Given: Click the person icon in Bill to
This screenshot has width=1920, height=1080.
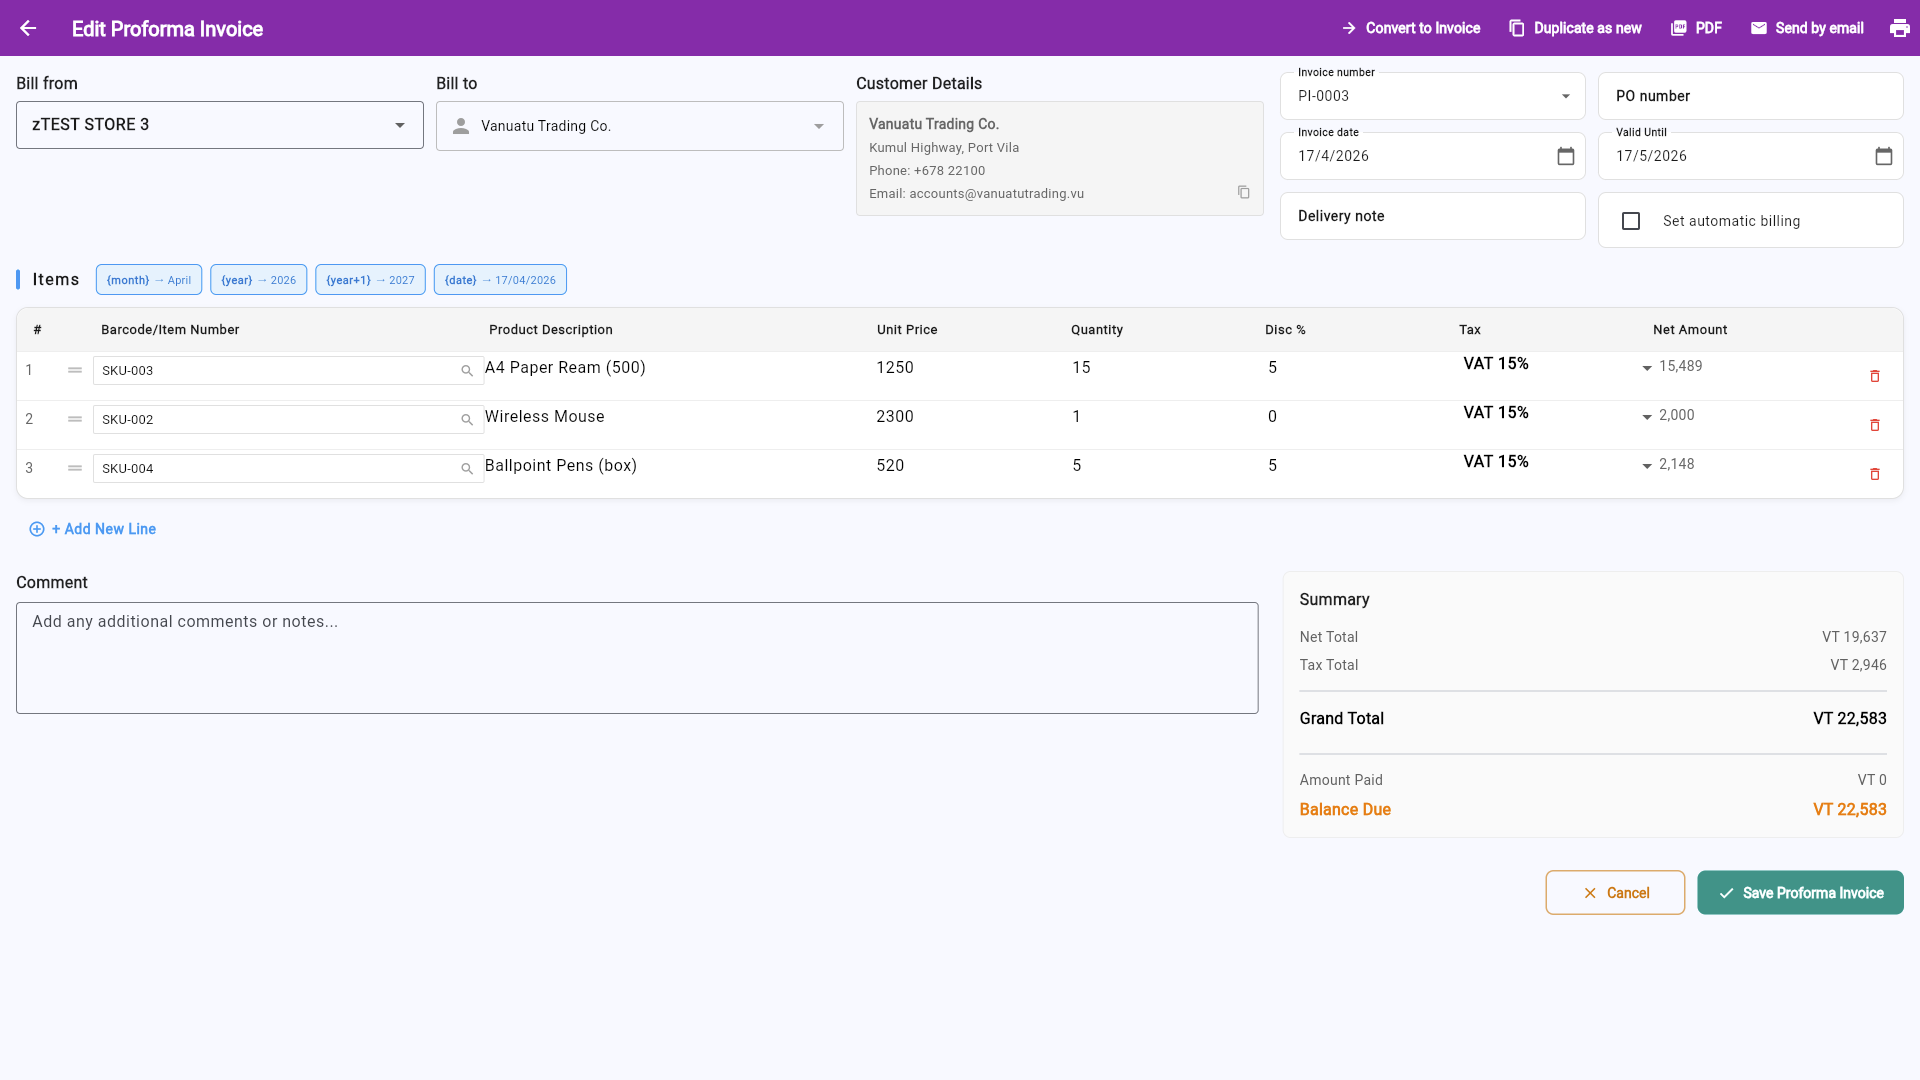Looking at the screenshot, I should point(461,126).
